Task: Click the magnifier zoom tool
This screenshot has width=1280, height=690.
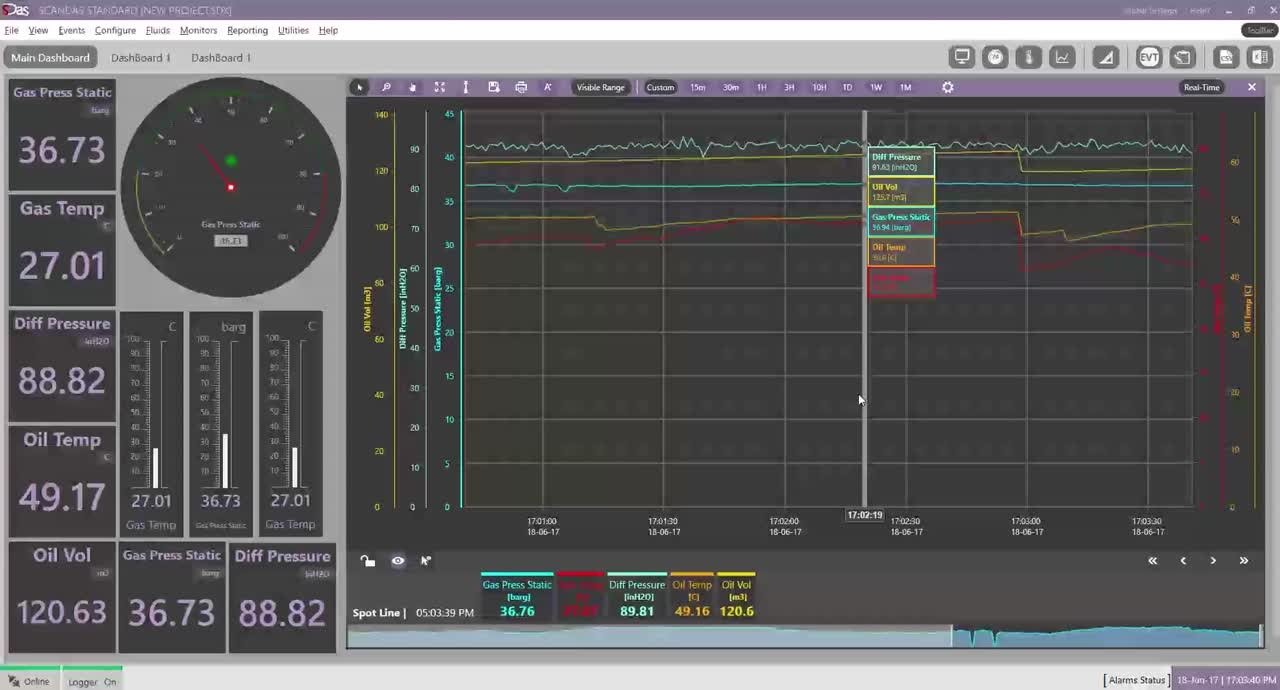Action: coord(386,88)
